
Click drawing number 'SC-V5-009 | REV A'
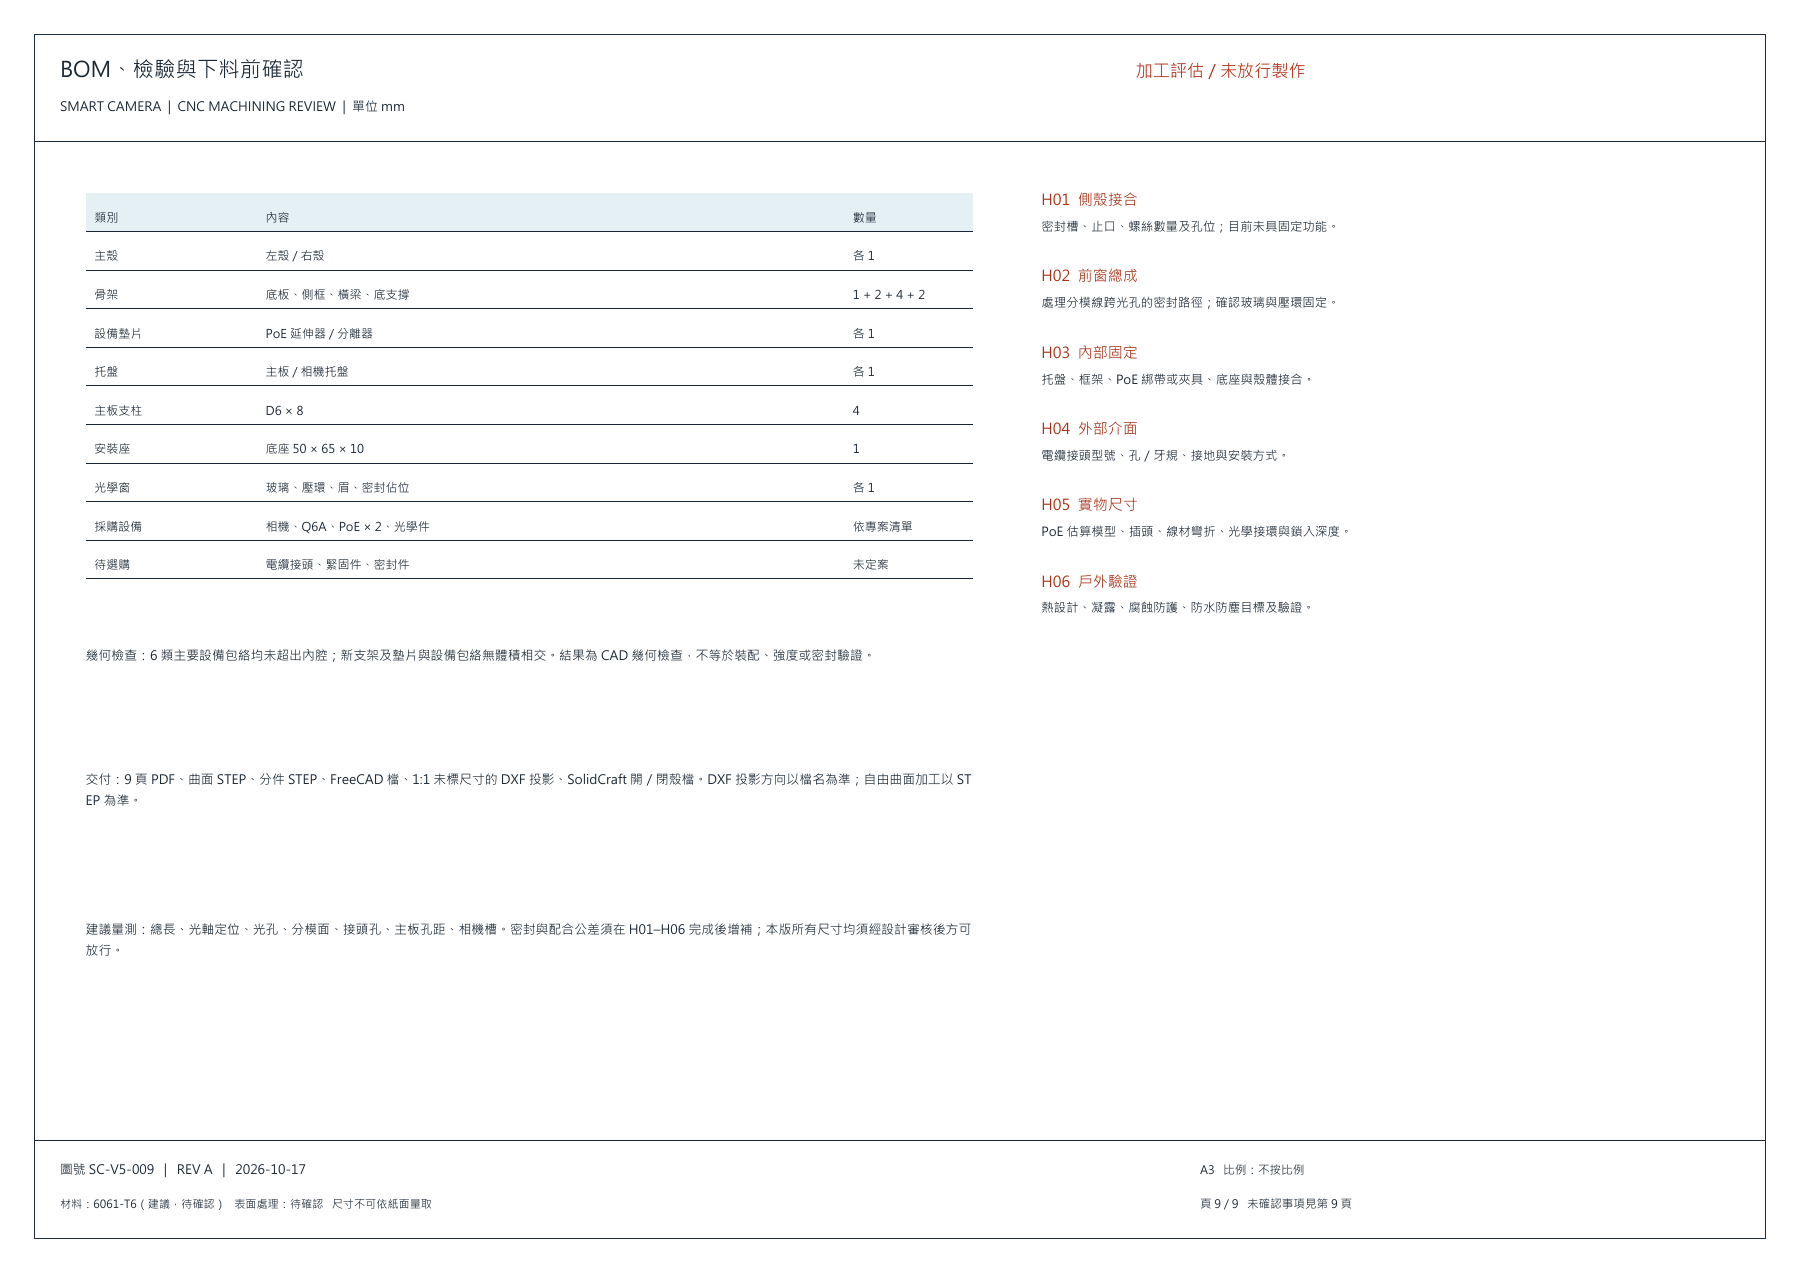point(150,1169)
